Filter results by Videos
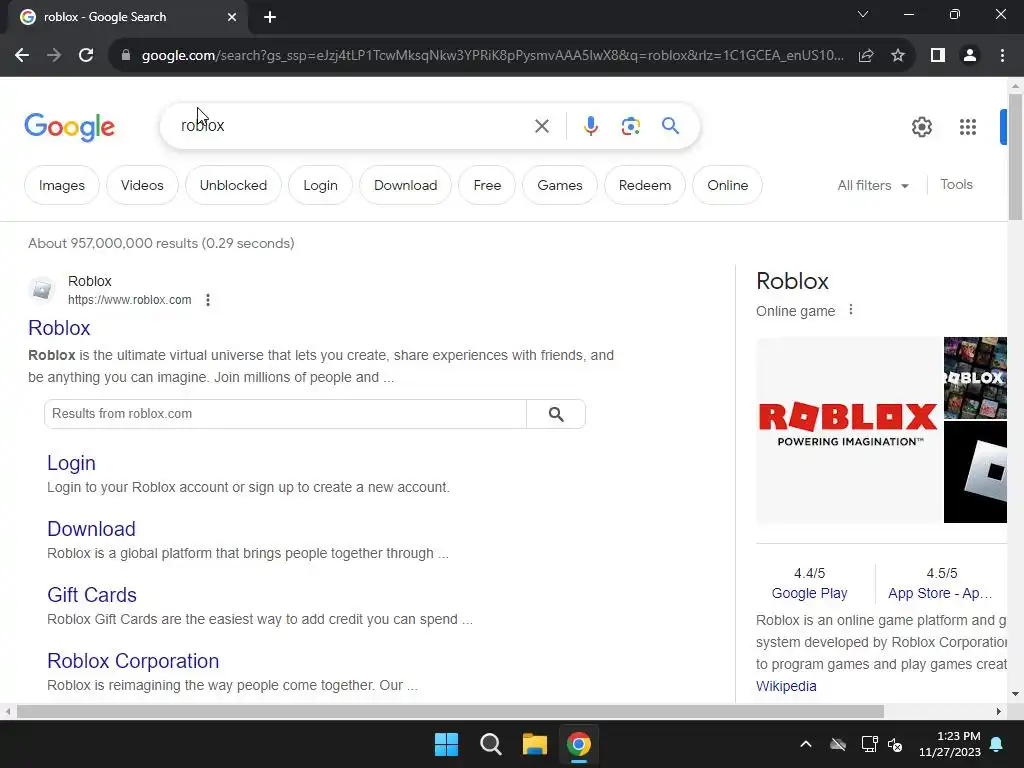The image size is (1024, 768). click(142, 185)
